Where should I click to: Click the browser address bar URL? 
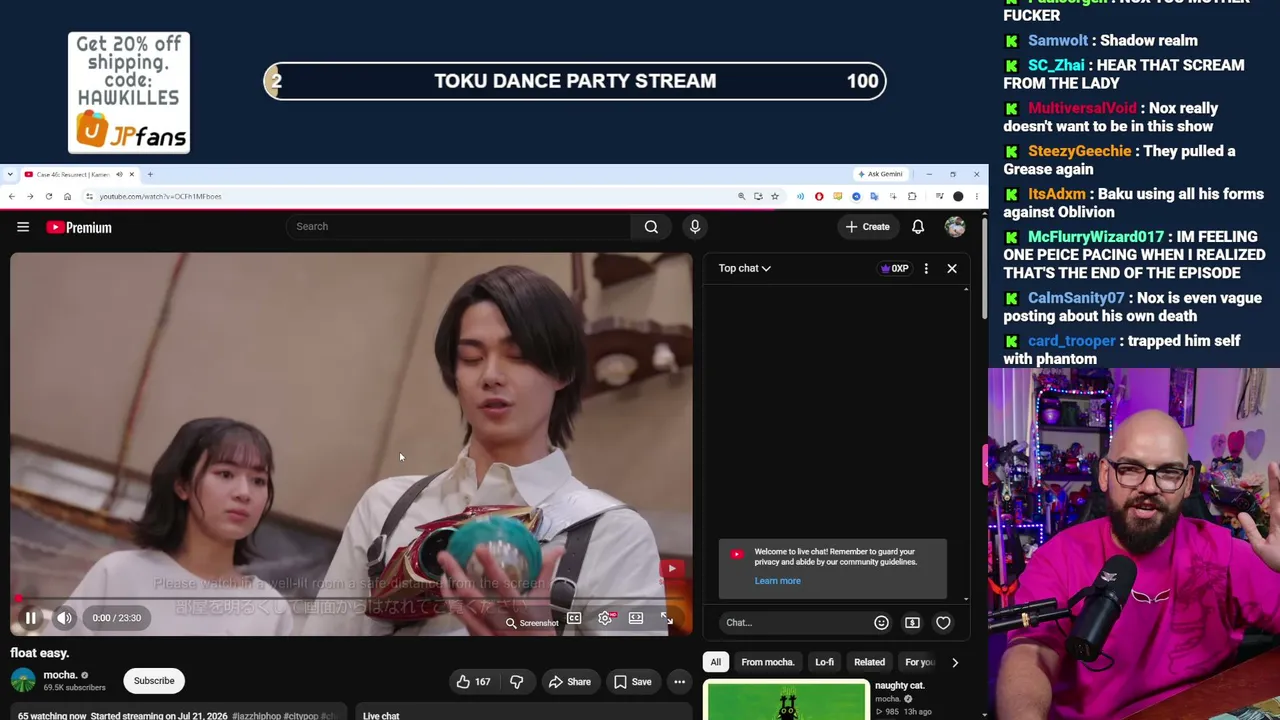160,197
